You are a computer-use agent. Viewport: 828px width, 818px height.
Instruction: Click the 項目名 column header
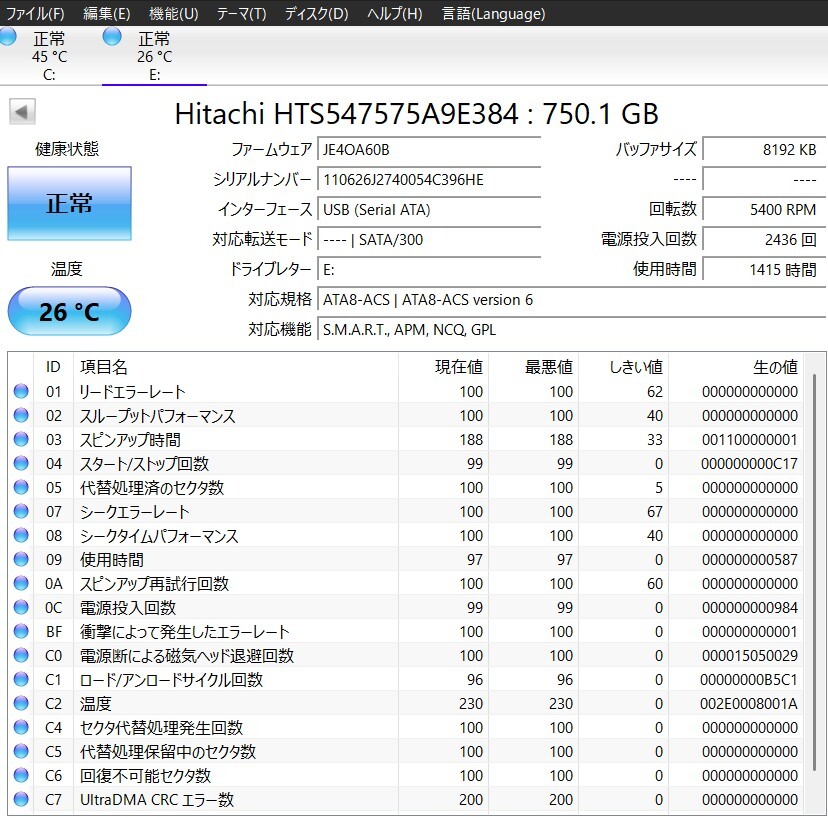tap(104, 367)
